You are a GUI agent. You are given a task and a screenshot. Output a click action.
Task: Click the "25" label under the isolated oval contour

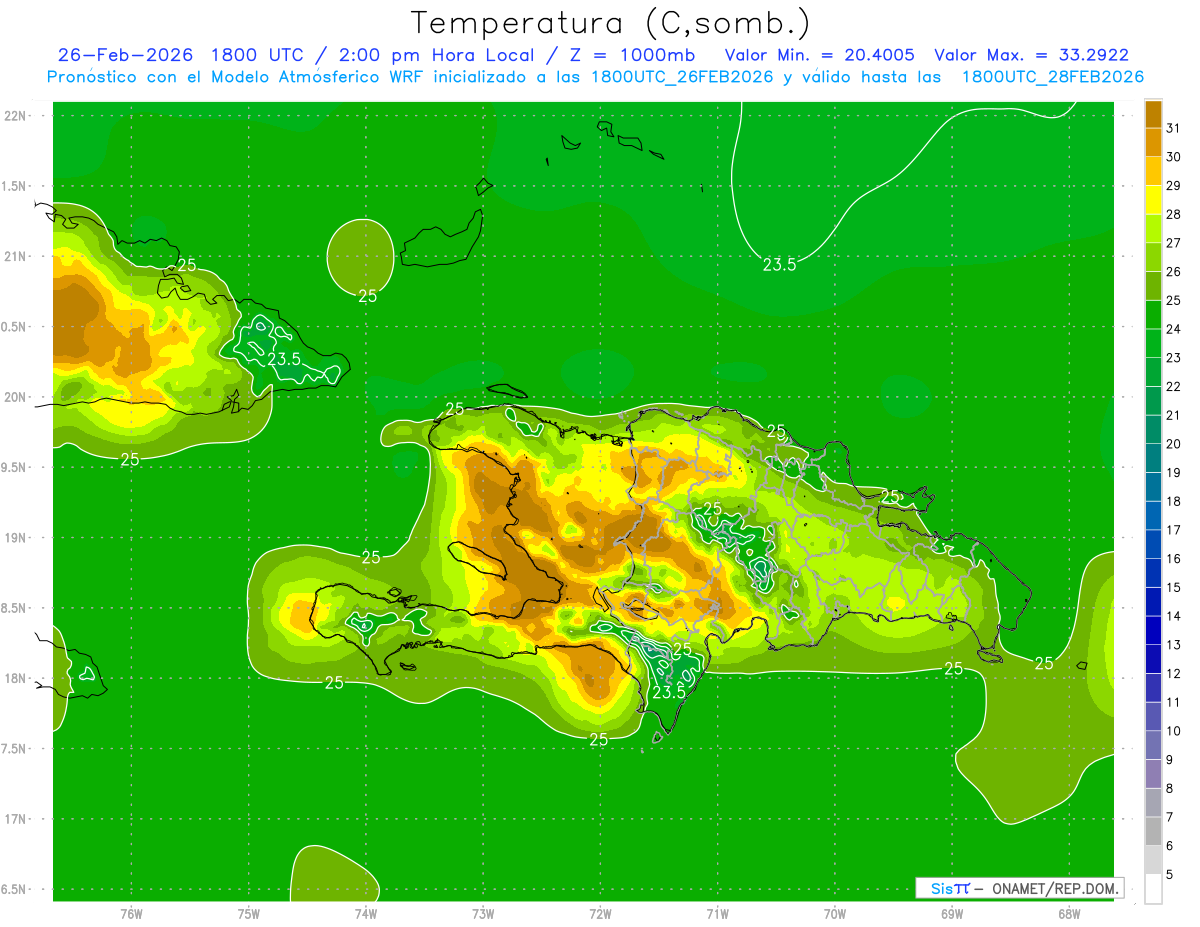367,296
